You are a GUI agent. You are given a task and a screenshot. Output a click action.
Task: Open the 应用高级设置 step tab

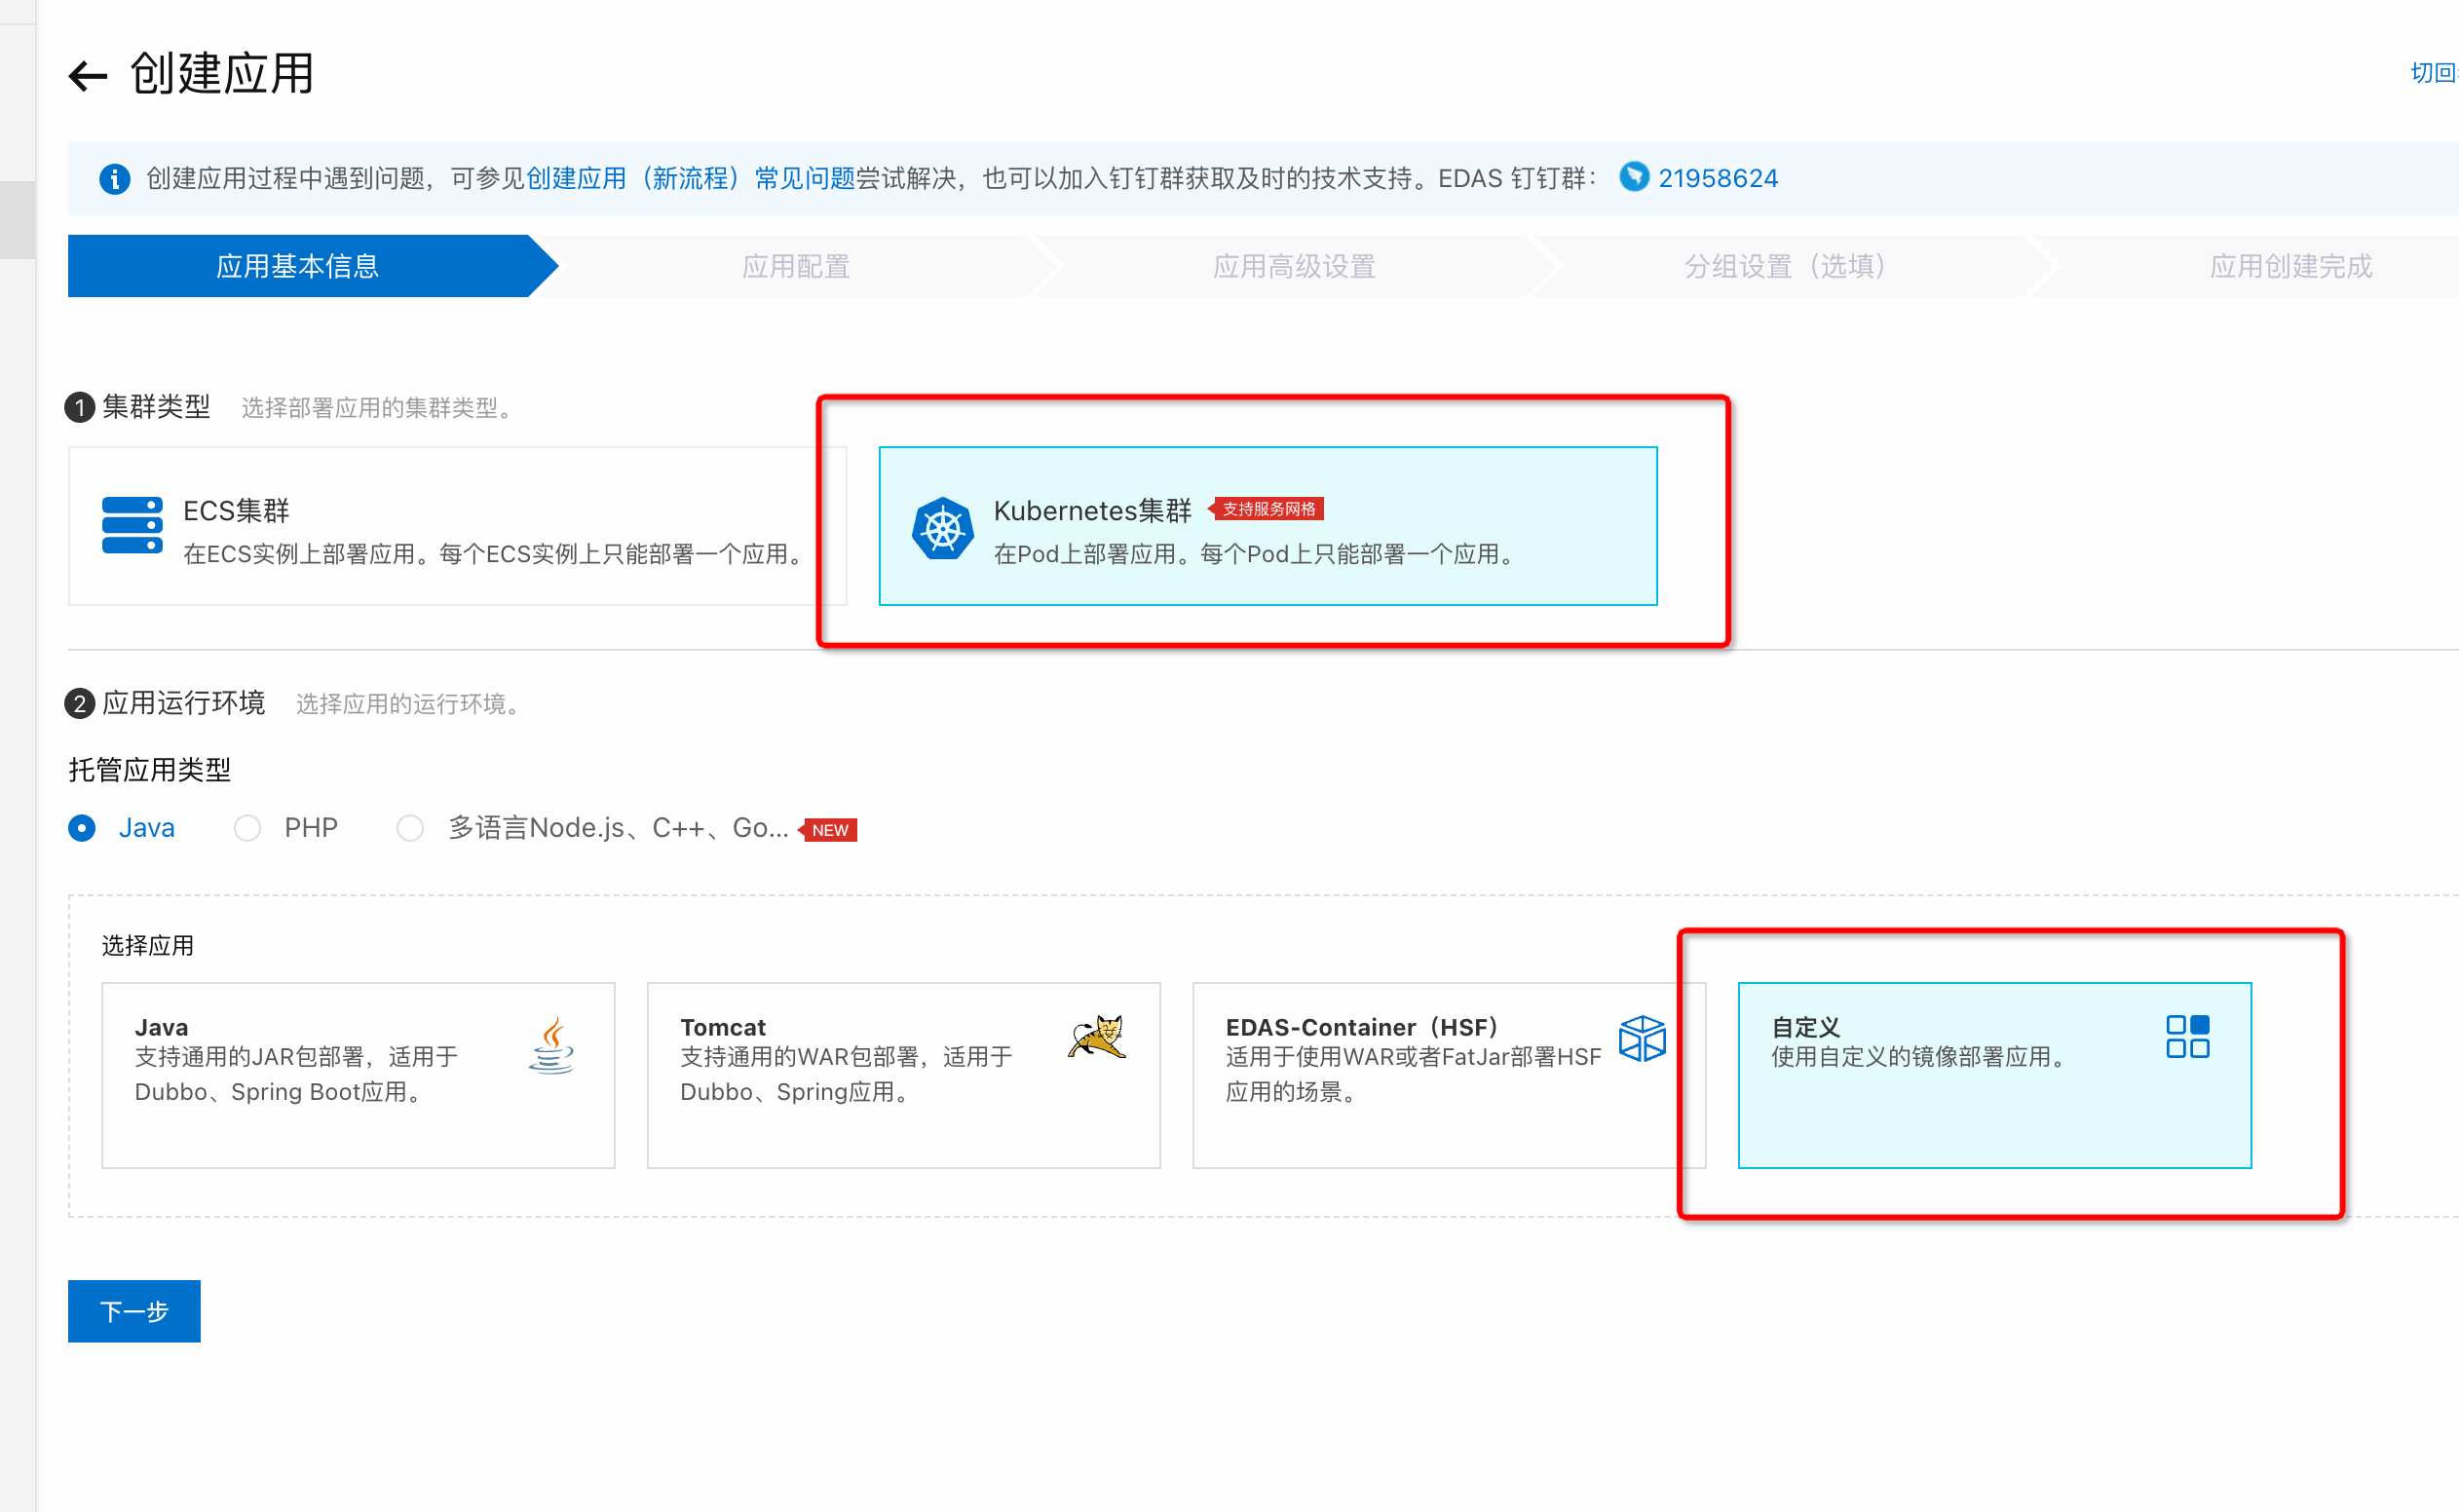point(1294,266)
